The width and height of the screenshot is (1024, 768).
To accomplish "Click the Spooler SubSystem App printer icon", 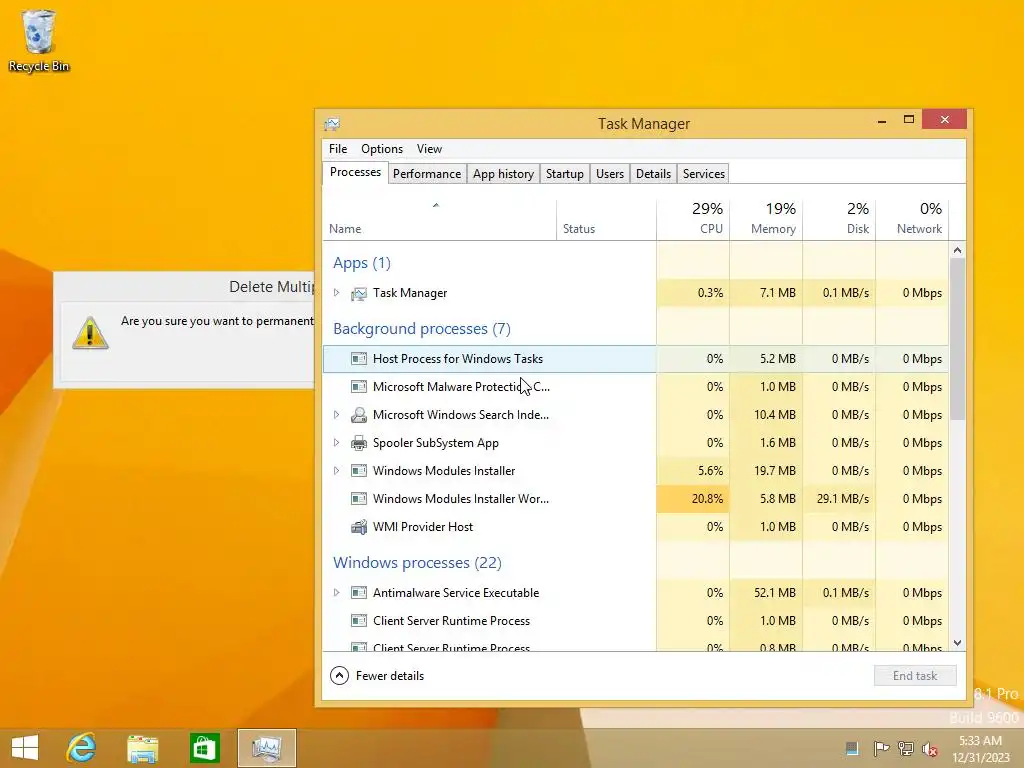I will (359, 443).
